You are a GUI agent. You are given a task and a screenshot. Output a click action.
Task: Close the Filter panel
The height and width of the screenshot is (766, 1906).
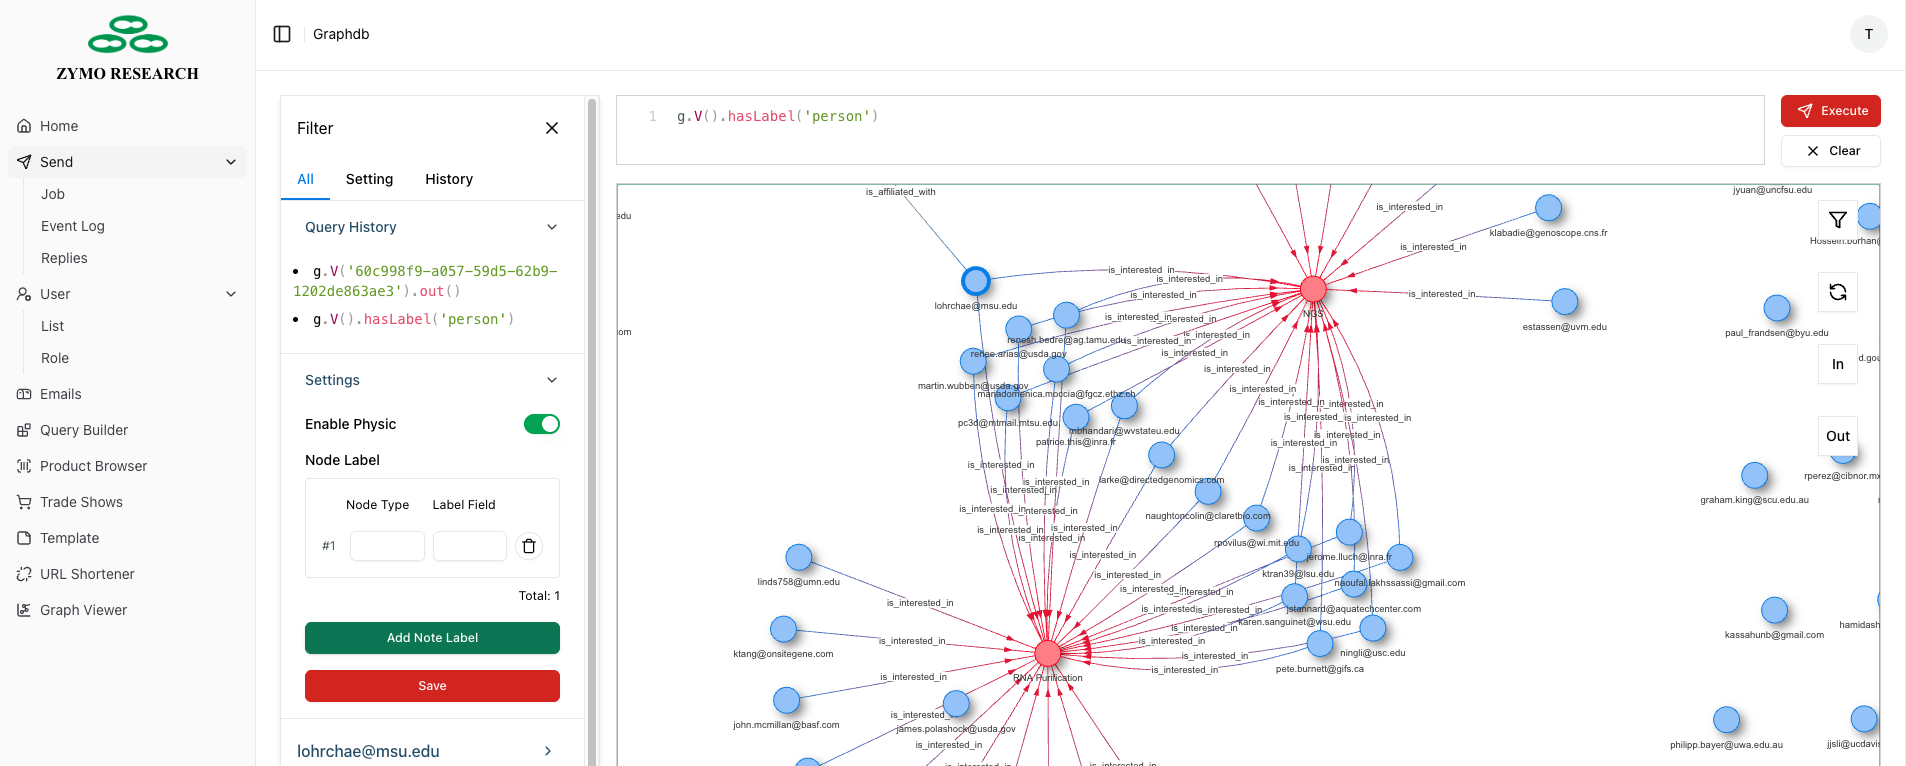[552, 128]
